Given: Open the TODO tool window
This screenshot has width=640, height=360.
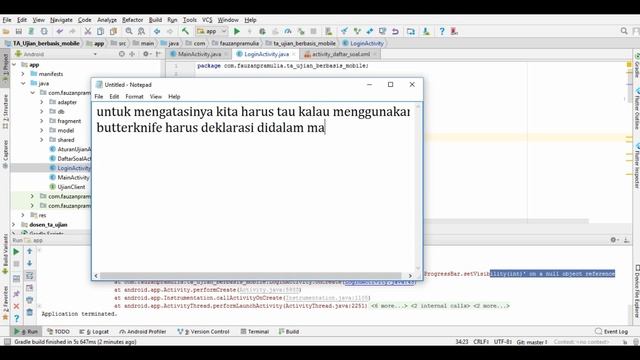Looking at the screenshot, I should click(58, 331).
